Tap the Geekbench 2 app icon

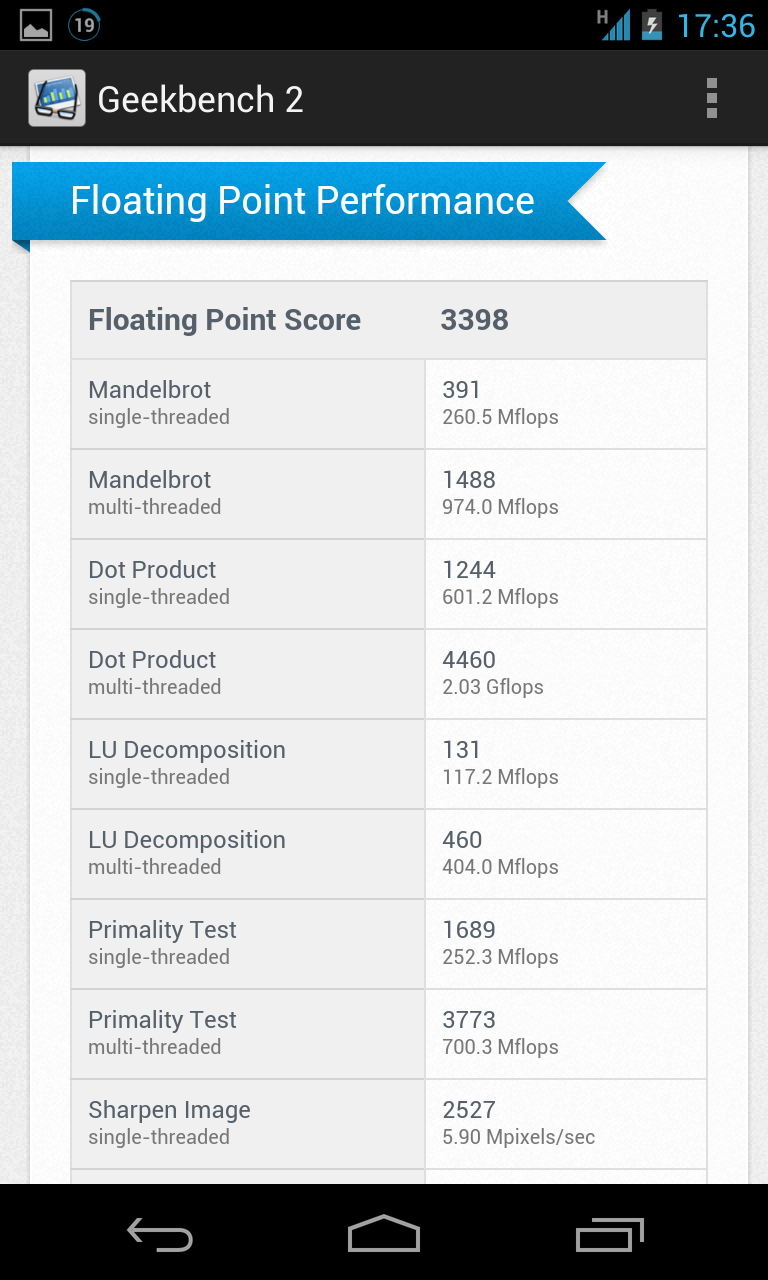pyautogui.click(x=56, y=98)
